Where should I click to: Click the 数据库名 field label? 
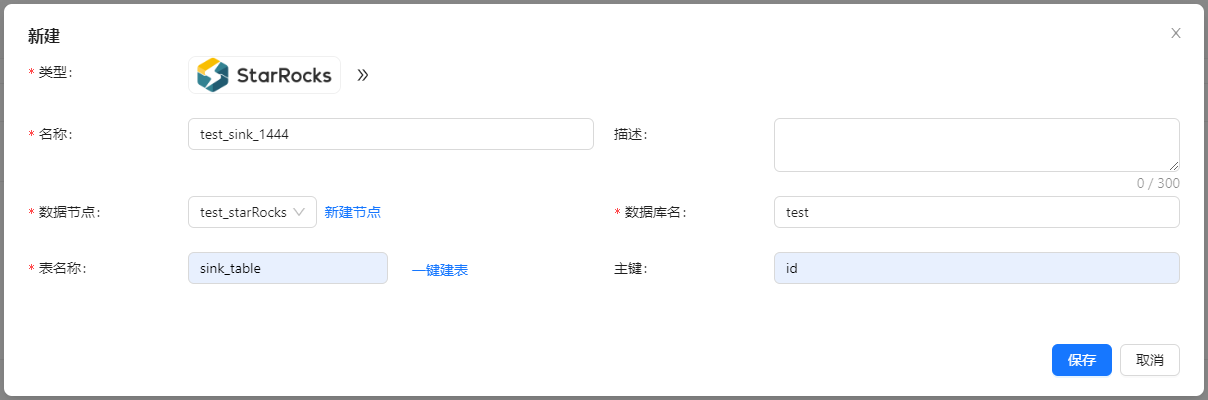click(655, 212)
